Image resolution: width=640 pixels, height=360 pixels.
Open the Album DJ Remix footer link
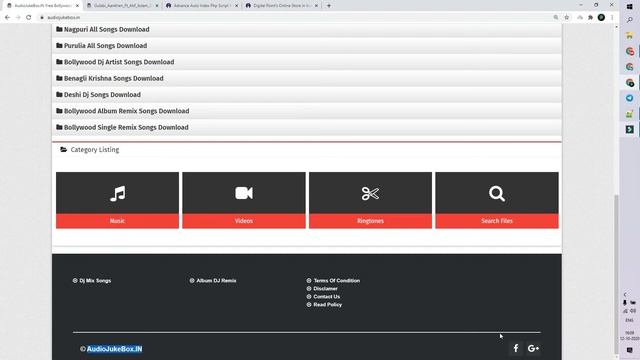click(216, 281)
